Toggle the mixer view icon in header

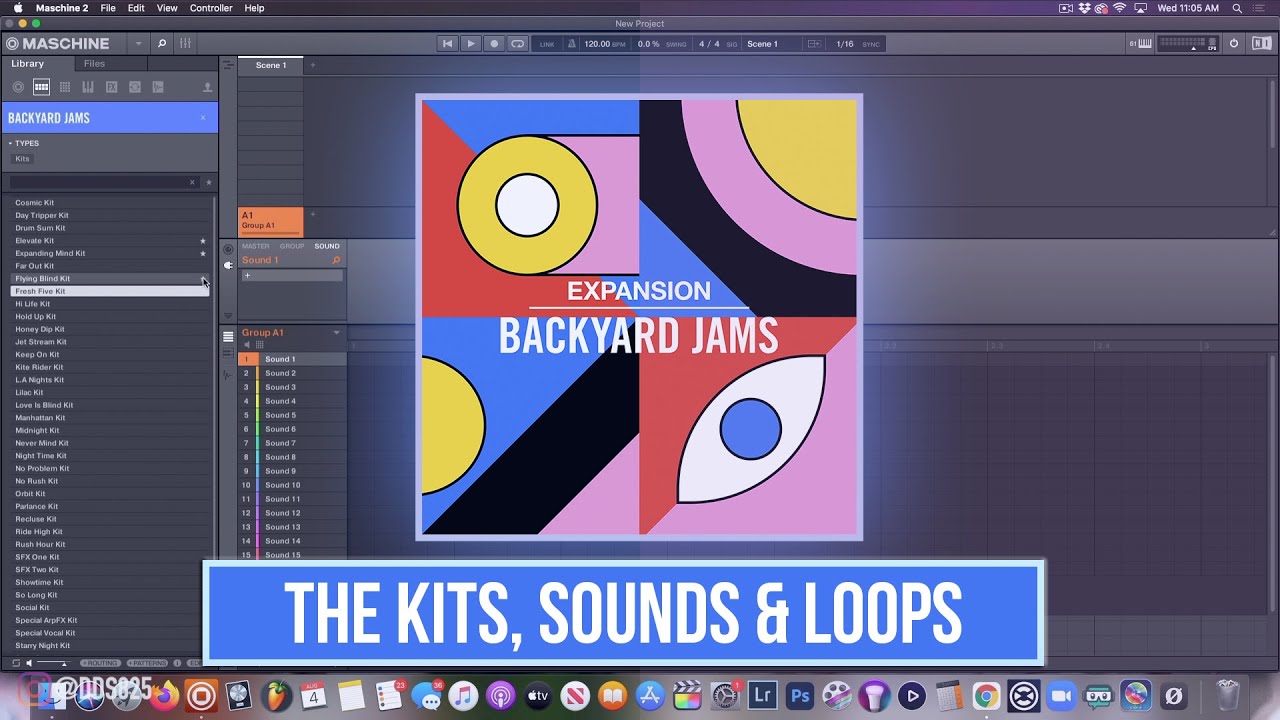click(185, 44)
